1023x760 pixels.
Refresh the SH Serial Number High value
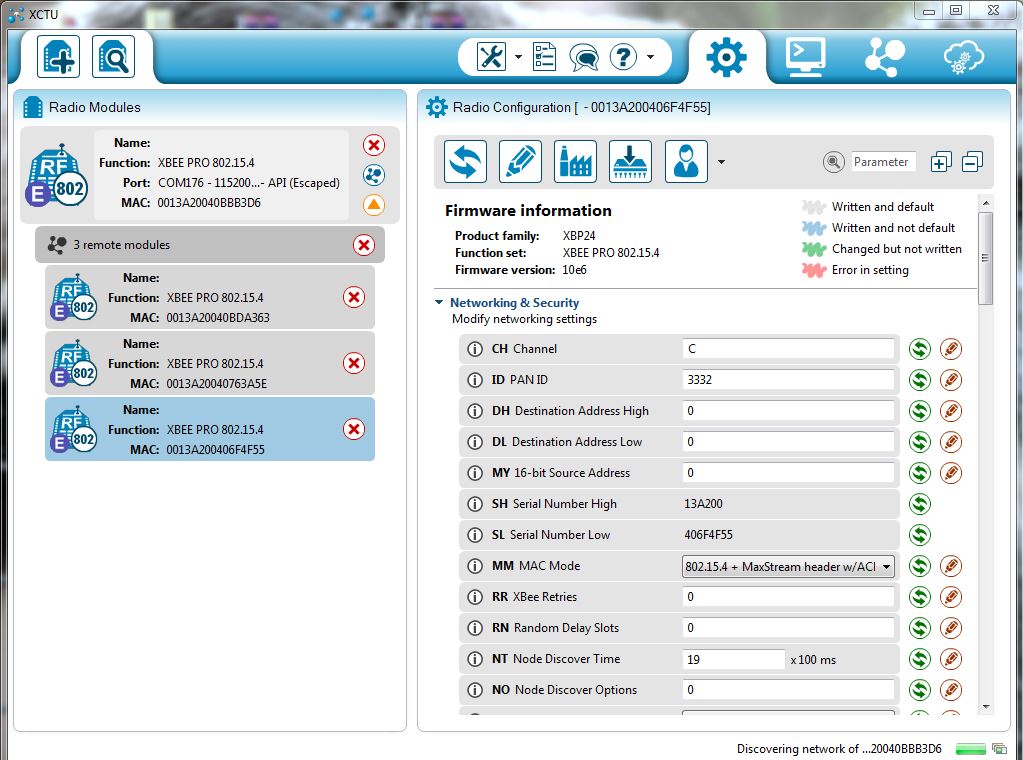click(919, 504)
